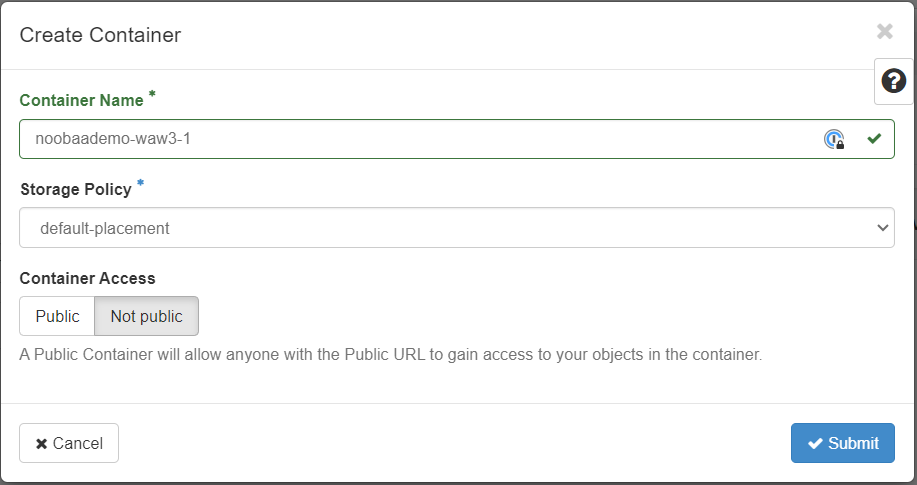The width and height of the screenshot is (917, 485).
Task: Click the Container Name label
Action: [81, 100]
